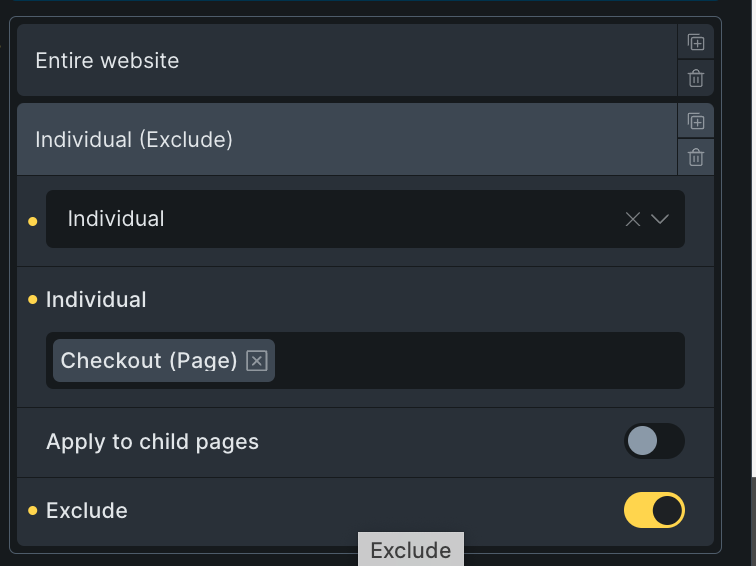Screen dimensions: 756x566
Task: Click the Apply to child pages label
Action: (x=152, y=442)
